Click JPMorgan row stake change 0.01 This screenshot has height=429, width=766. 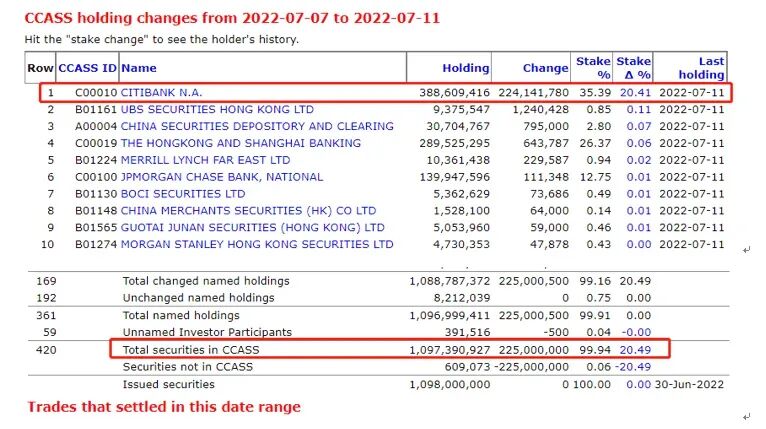(x=638, y=177)
